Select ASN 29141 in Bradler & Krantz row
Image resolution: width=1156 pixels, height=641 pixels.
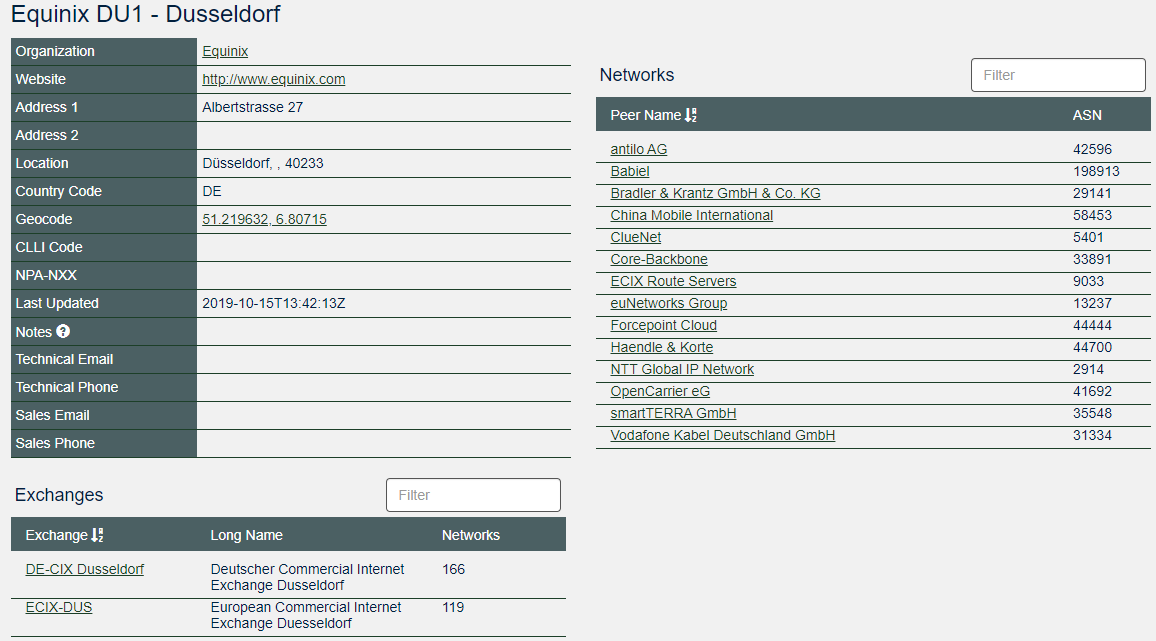[1092, 193]
